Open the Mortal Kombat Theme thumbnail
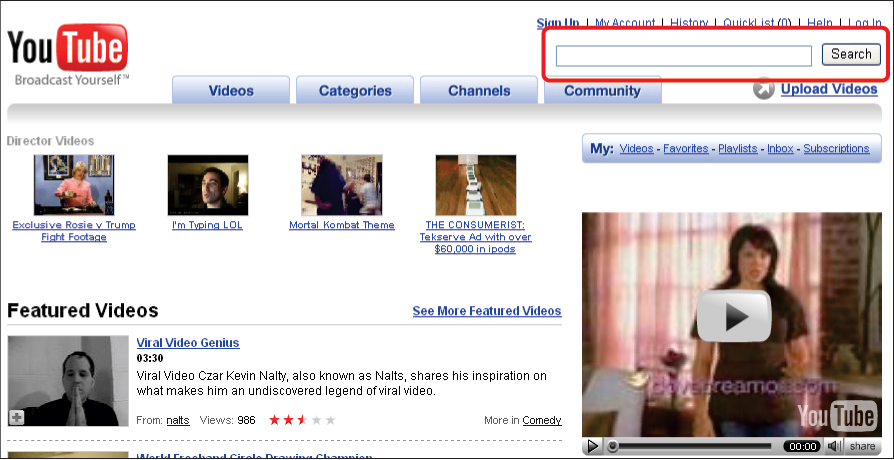894x460 pixels. pos(342,185)
